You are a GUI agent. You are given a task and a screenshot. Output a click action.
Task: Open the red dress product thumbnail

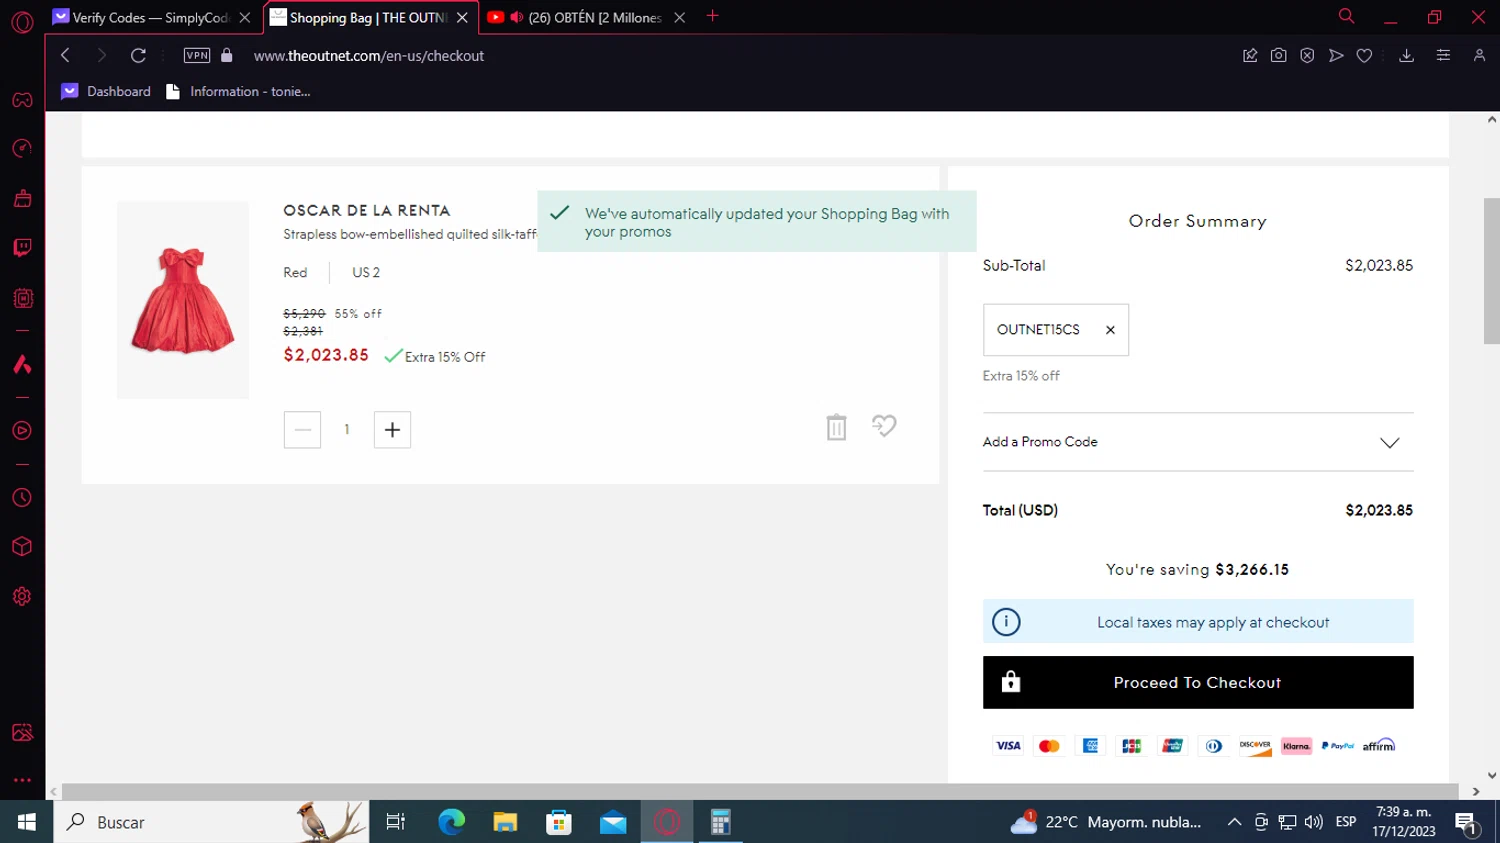pos(183,300)
